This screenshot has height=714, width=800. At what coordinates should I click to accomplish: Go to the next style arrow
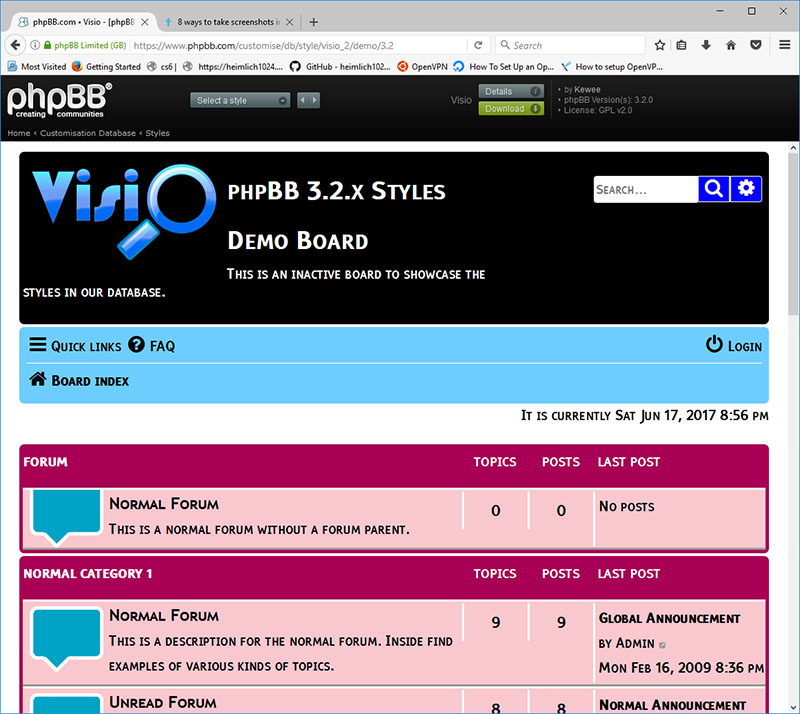click(x=314, y=101)
